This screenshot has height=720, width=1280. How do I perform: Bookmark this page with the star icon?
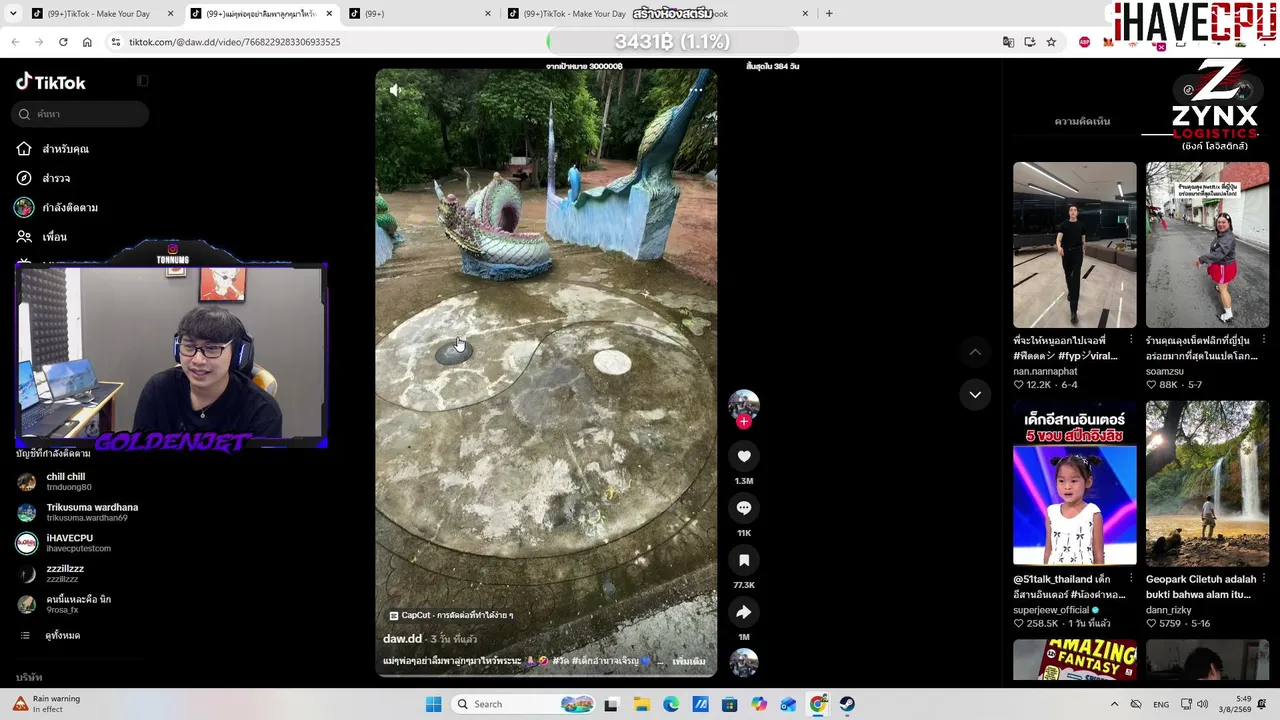click(1051, 42)
